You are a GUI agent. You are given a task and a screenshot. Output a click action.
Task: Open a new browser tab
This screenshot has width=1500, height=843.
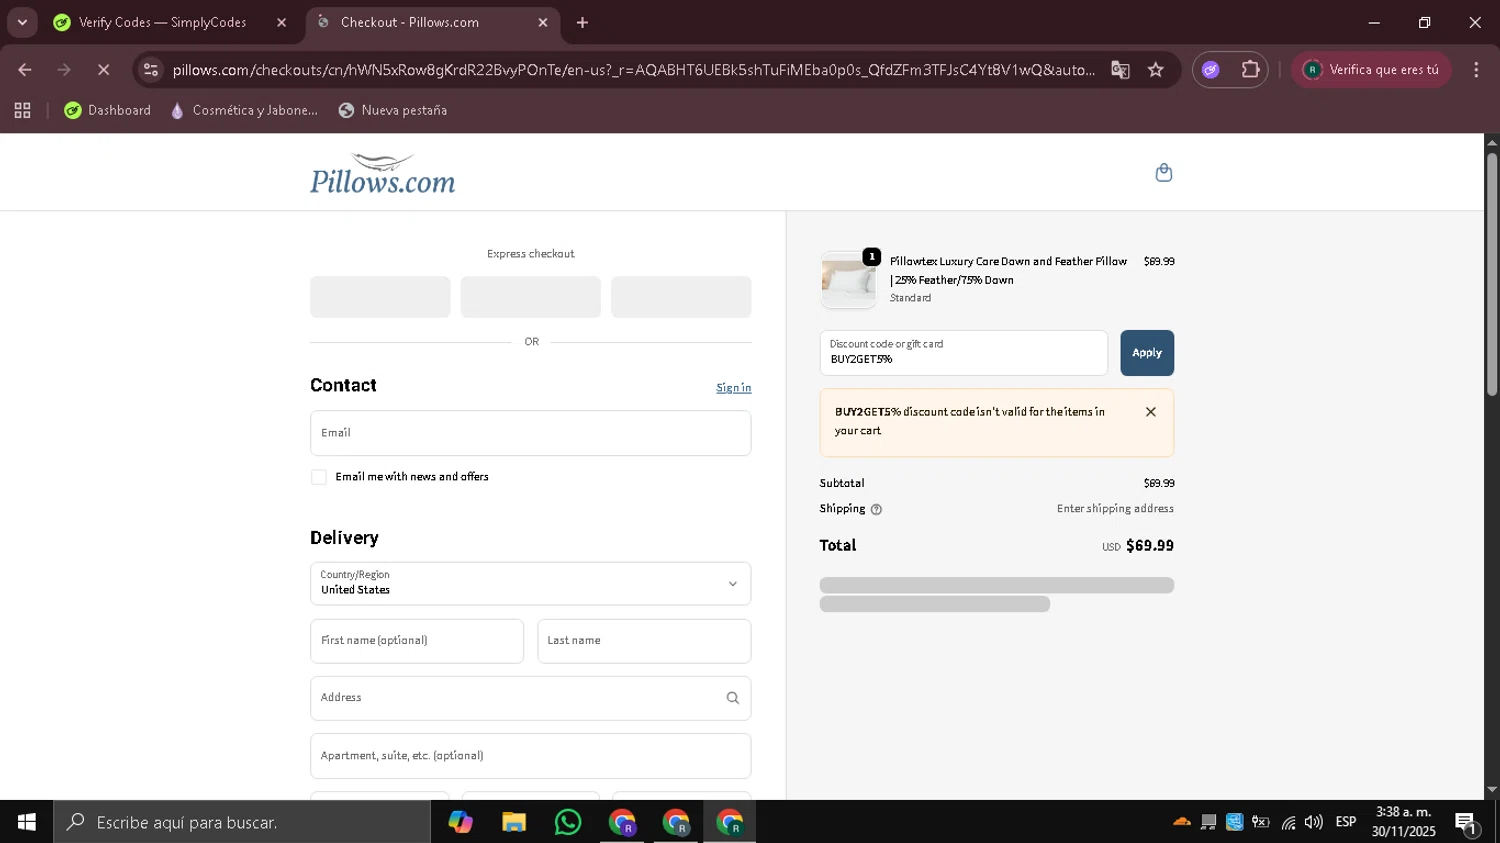click(x=582, y=22)
